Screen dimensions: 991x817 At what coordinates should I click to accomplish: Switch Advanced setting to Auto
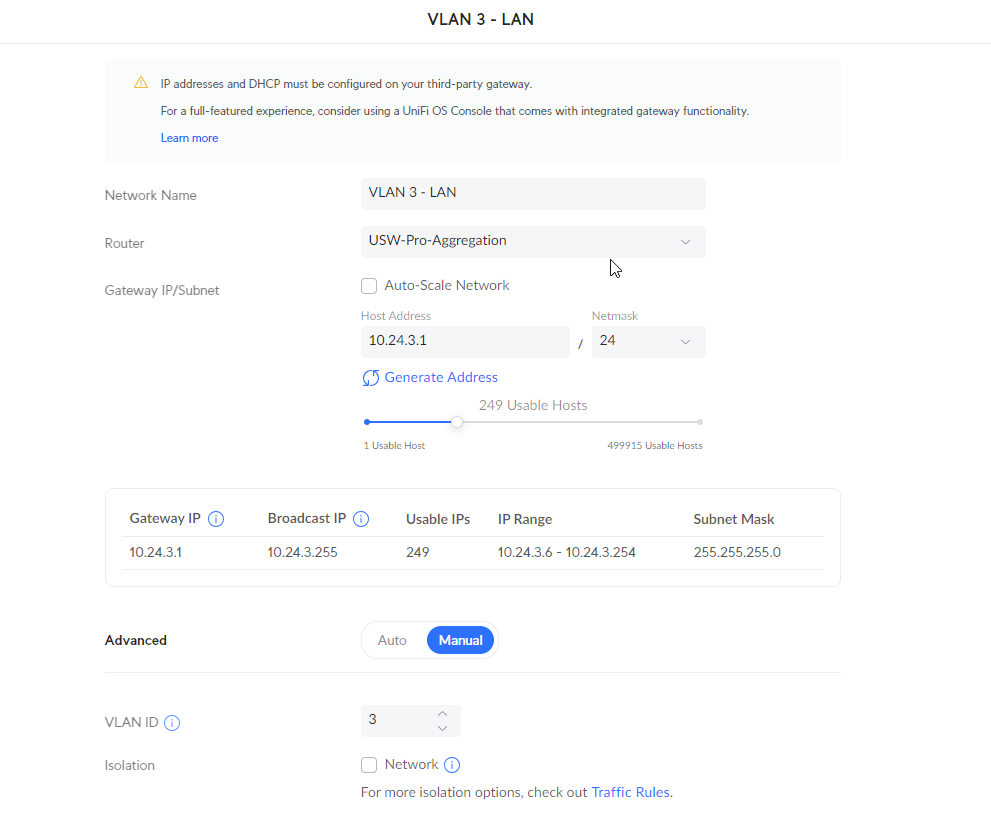coord(392,640)
